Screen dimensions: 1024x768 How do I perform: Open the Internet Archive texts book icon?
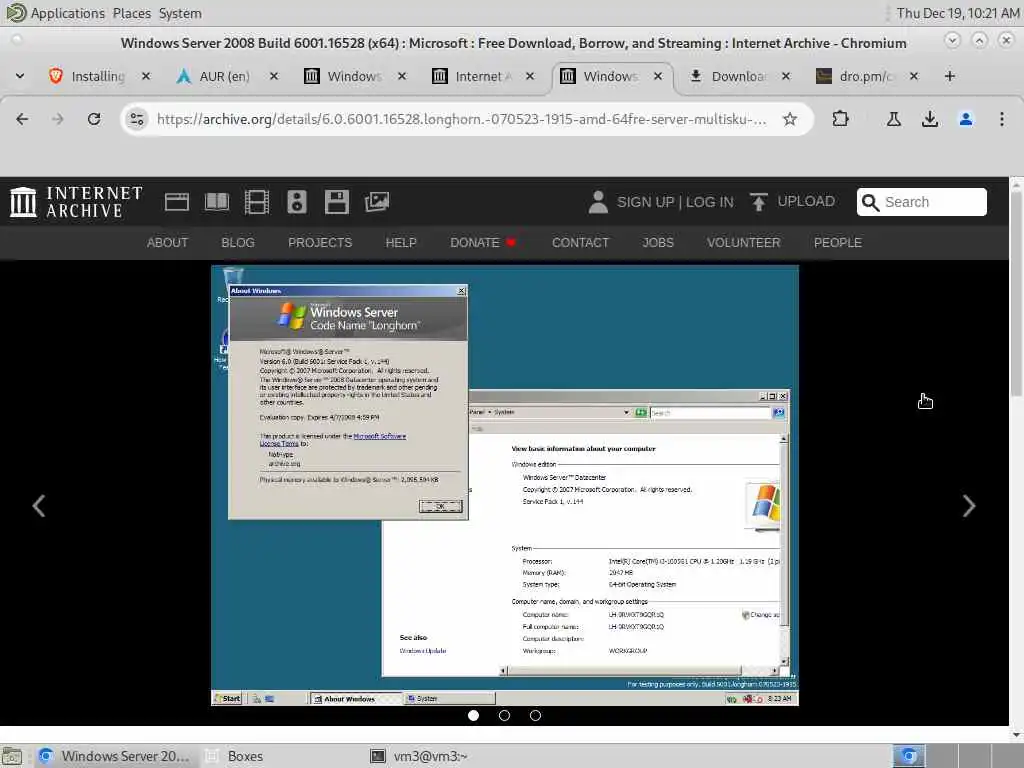point(217,202)
